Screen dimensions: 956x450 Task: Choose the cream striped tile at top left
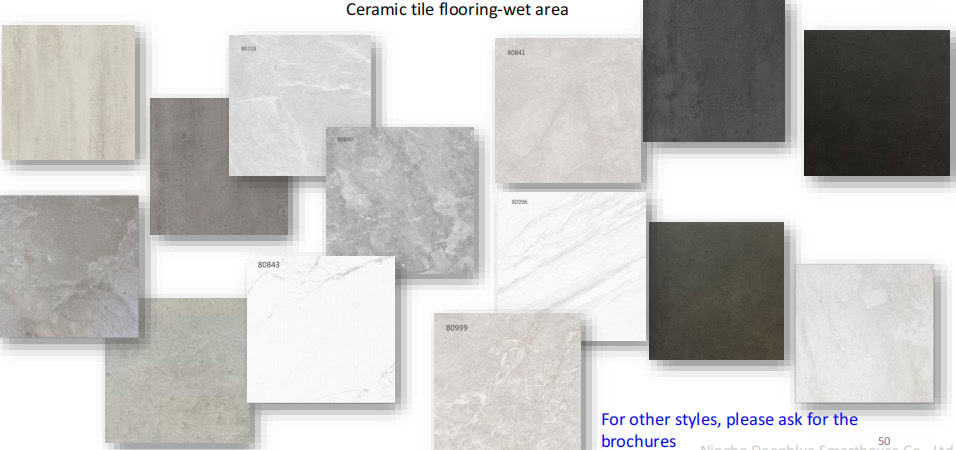click(x=68, y=92)
